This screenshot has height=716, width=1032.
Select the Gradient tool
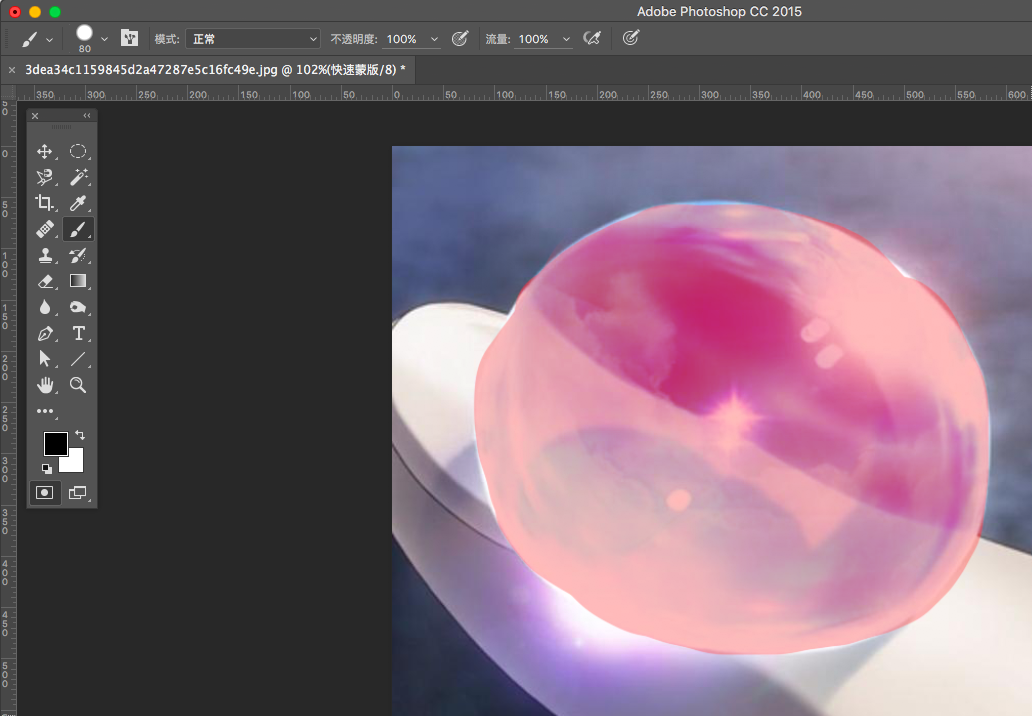tap(78, 282)
